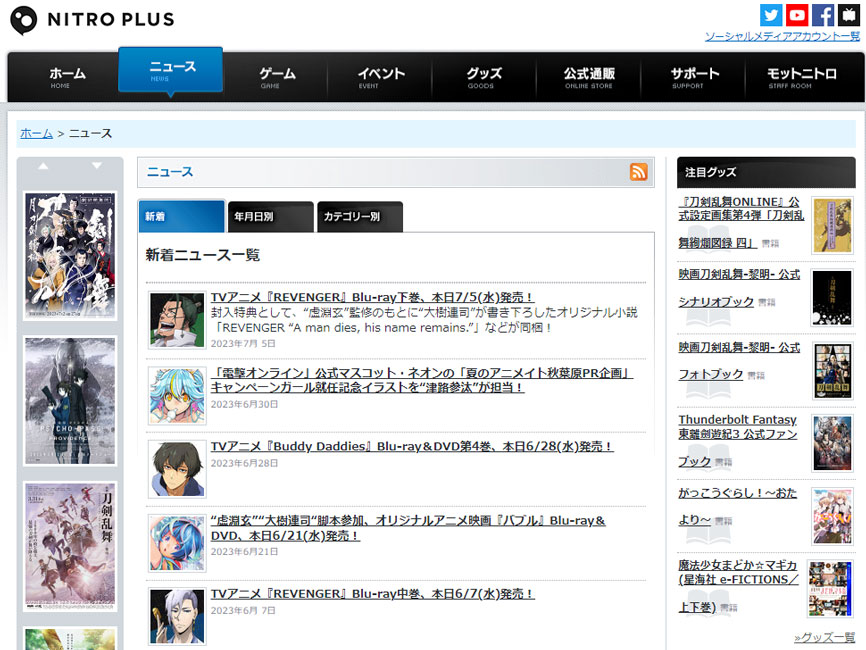
Task: Click ホーム breadcrumb link
Action: coord(36,133)
